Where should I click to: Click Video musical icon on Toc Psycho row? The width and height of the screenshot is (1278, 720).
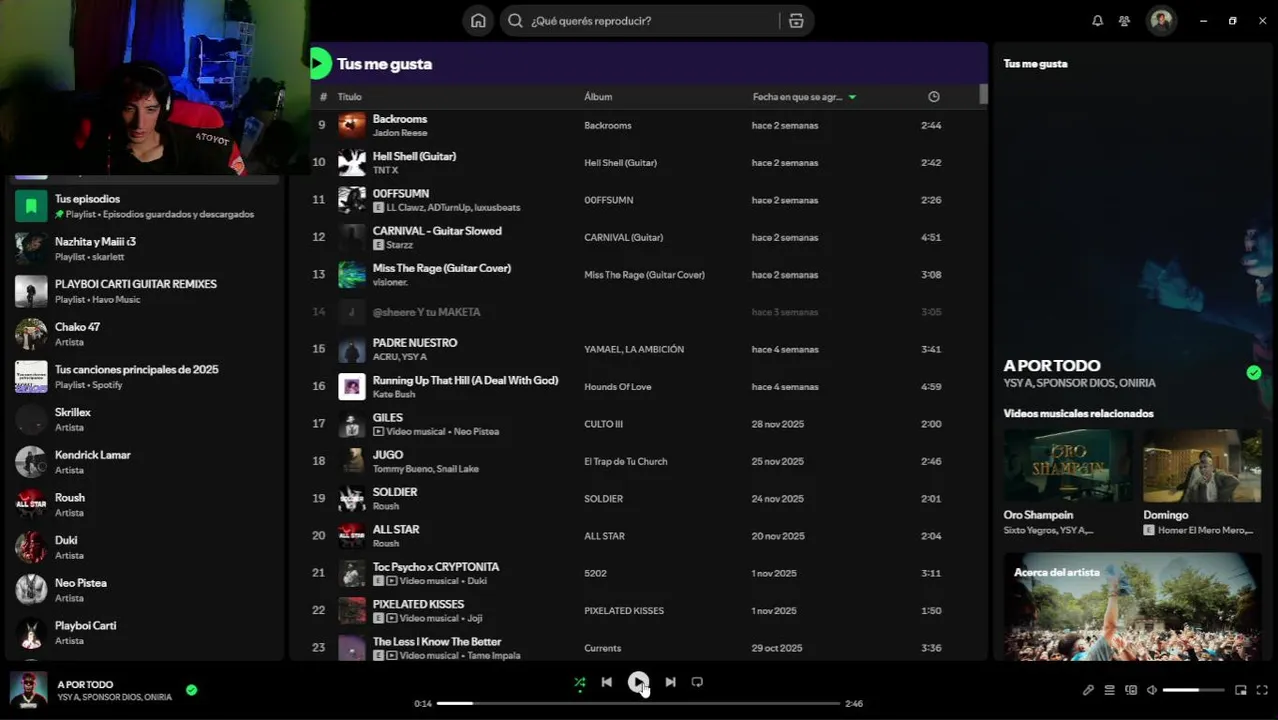[x=391, y=581]
